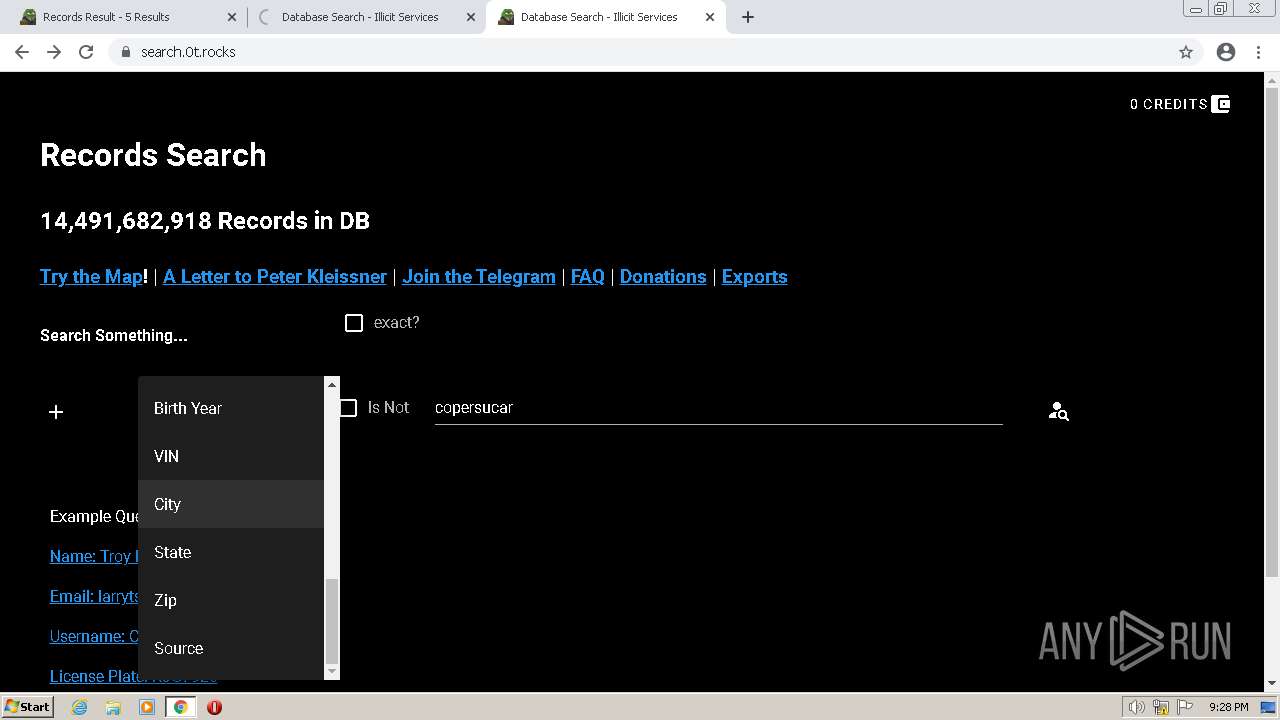Screen dimensions: 1280x720
Task: Open the FAQ link
Action: click(588, 277)
